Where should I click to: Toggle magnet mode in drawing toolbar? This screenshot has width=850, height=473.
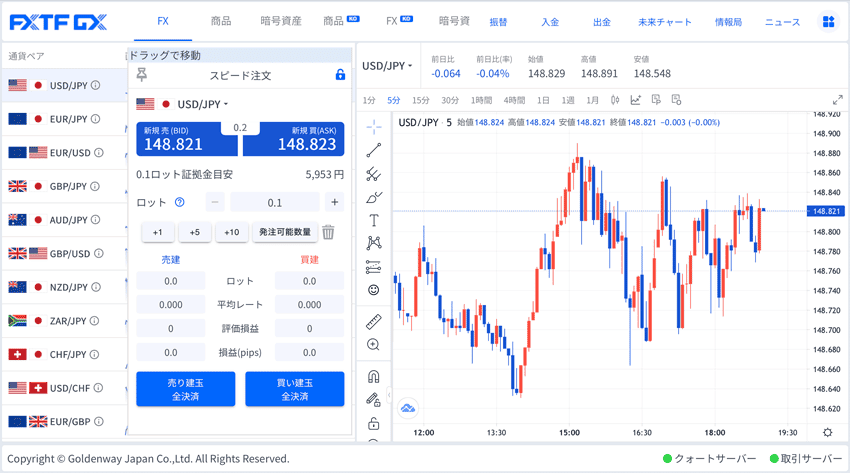(x=374, y=377)
